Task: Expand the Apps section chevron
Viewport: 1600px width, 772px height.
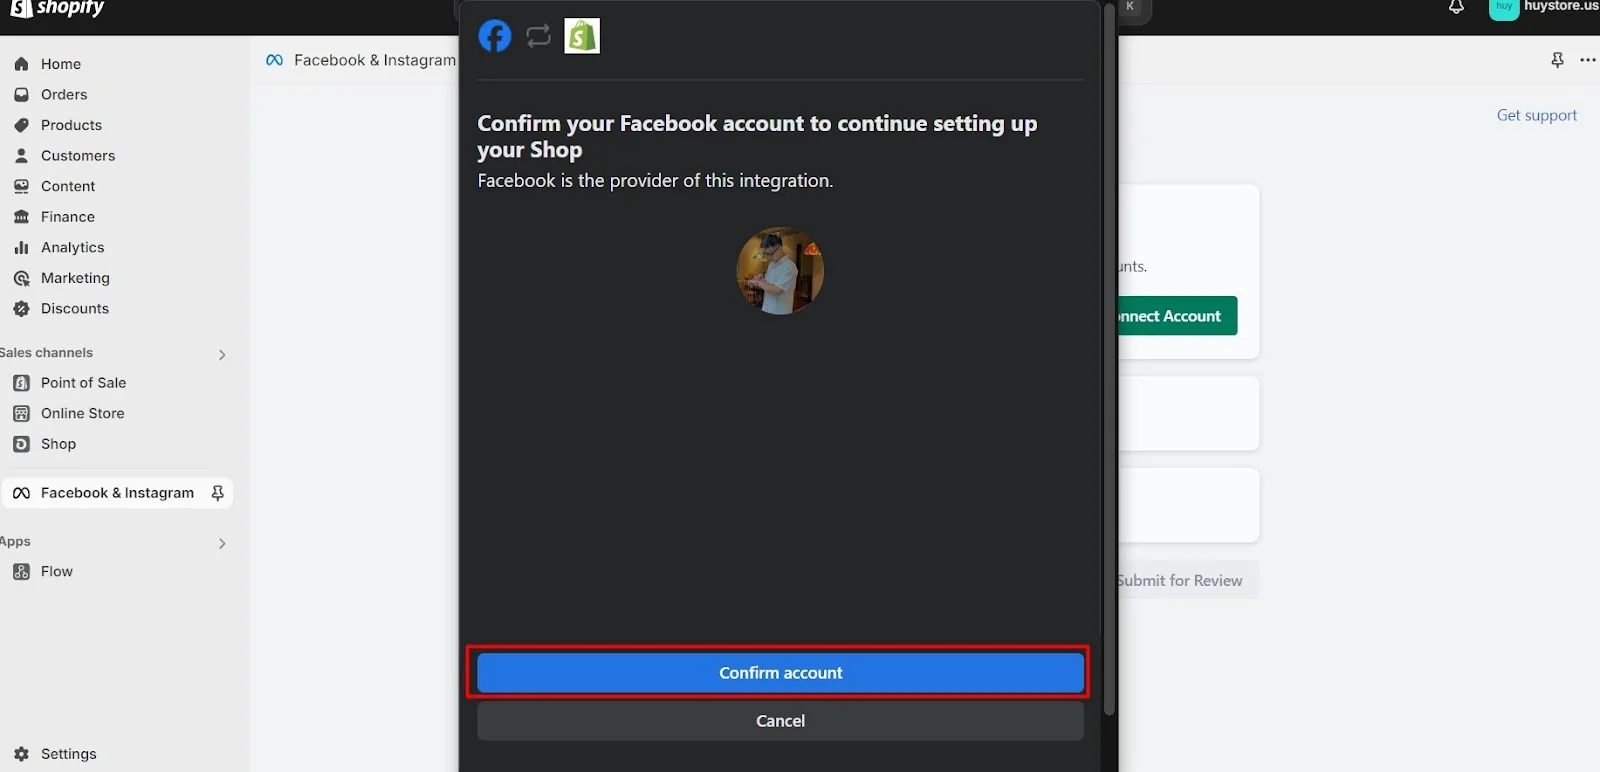Action: tap(222, 543)
